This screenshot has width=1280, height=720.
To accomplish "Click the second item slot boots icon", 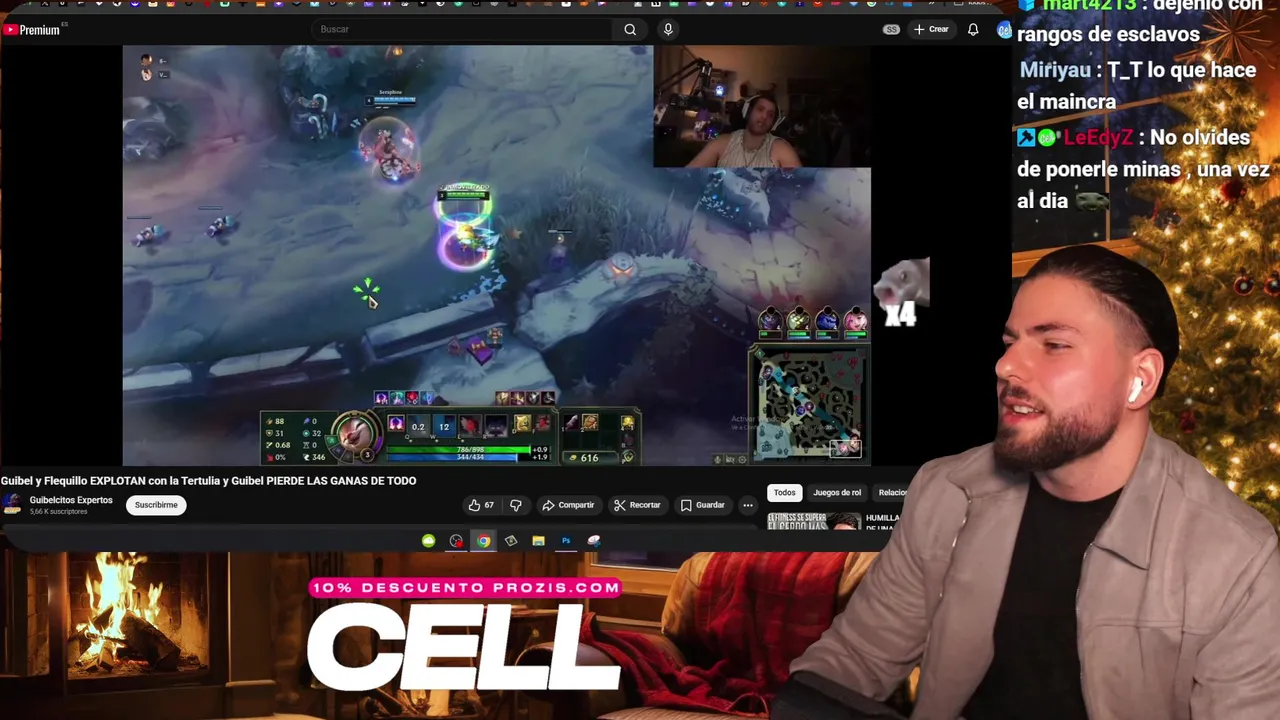I will click(x=589, y=423).
